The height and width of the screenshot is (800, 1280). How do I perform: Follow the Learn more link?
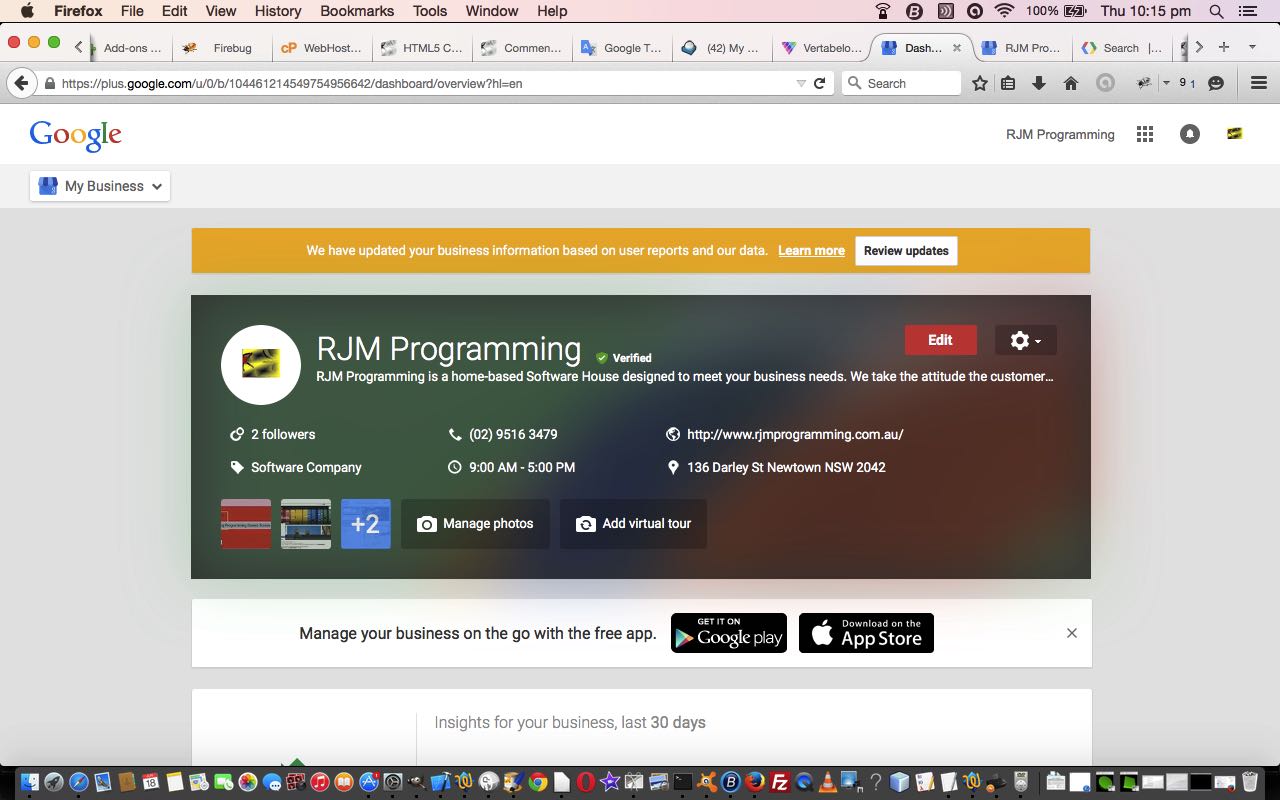812,251
